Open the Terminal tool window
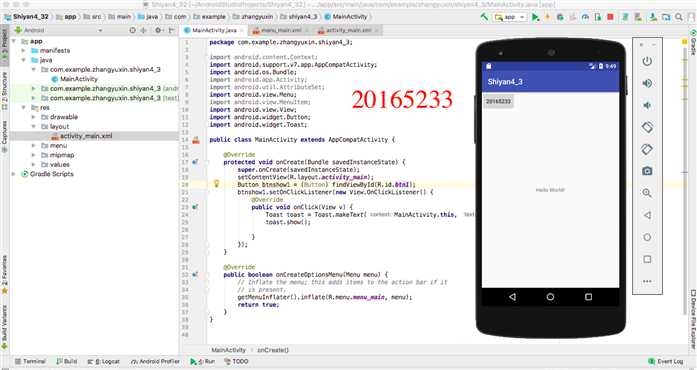This screenshot has height=370, width=697. tap(30, 361)
